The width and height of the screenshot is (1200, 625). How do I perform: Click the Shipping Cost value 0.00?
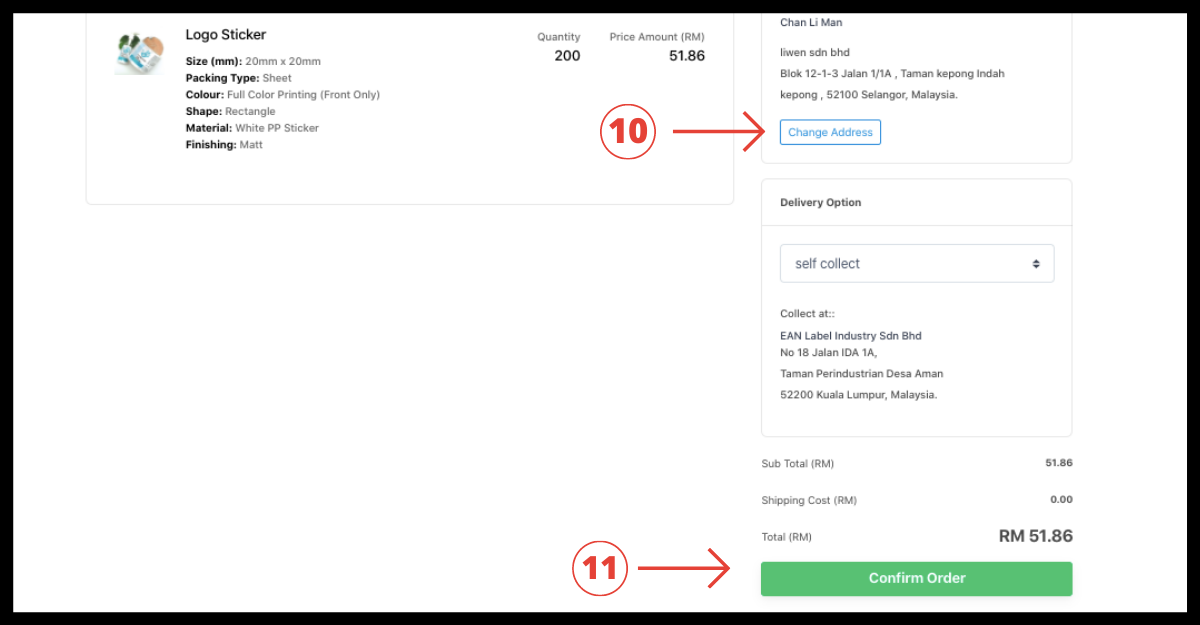click(x=1061, y=500)
